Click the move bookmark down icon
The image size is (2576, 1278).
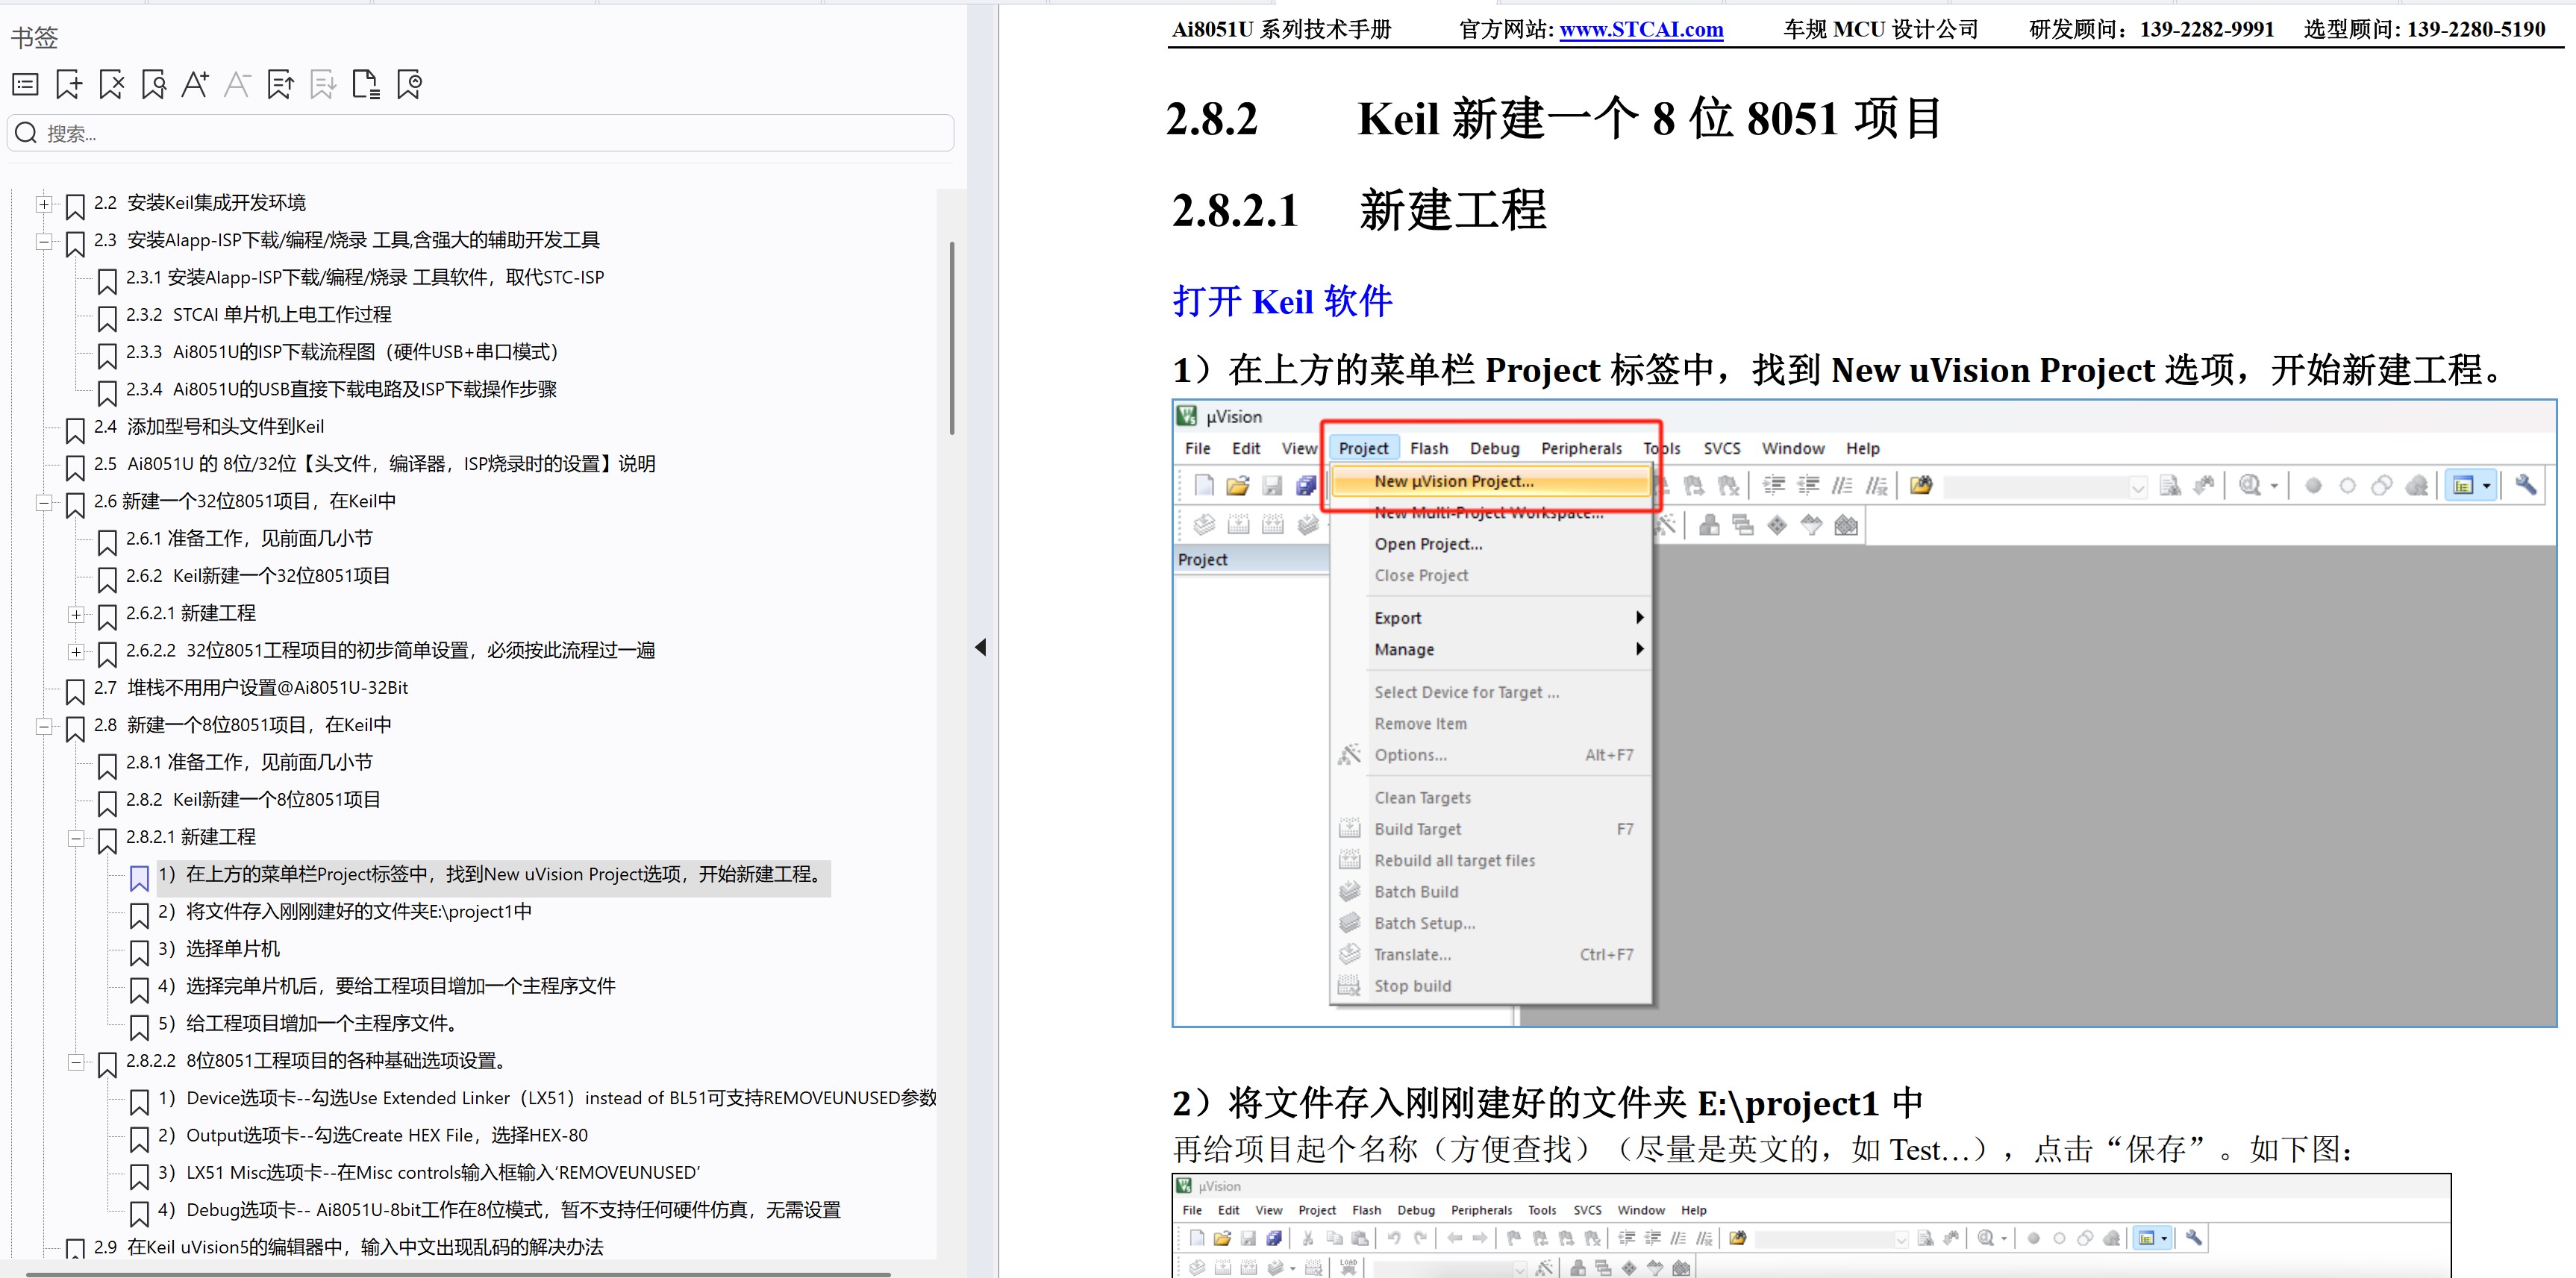tap(323, 85)
